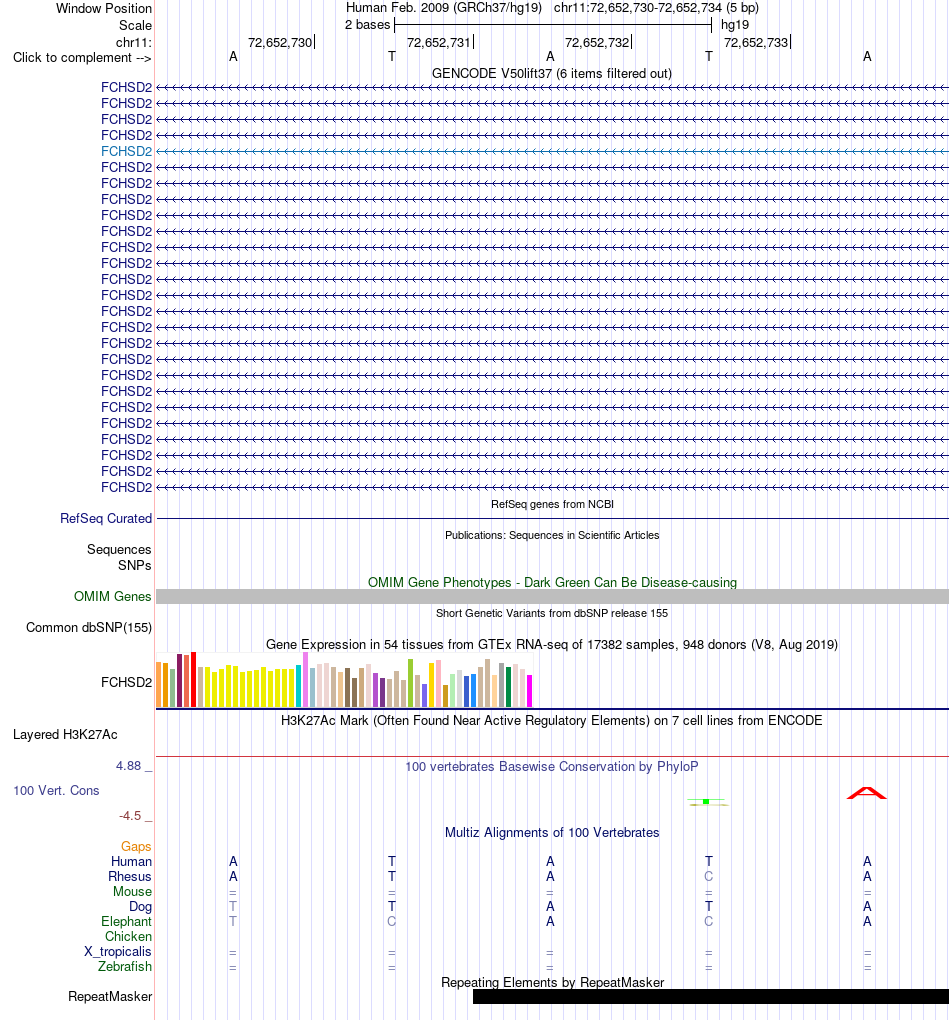Click 'RefSeq genes from NCBI' title

click(x=552, y=504)
